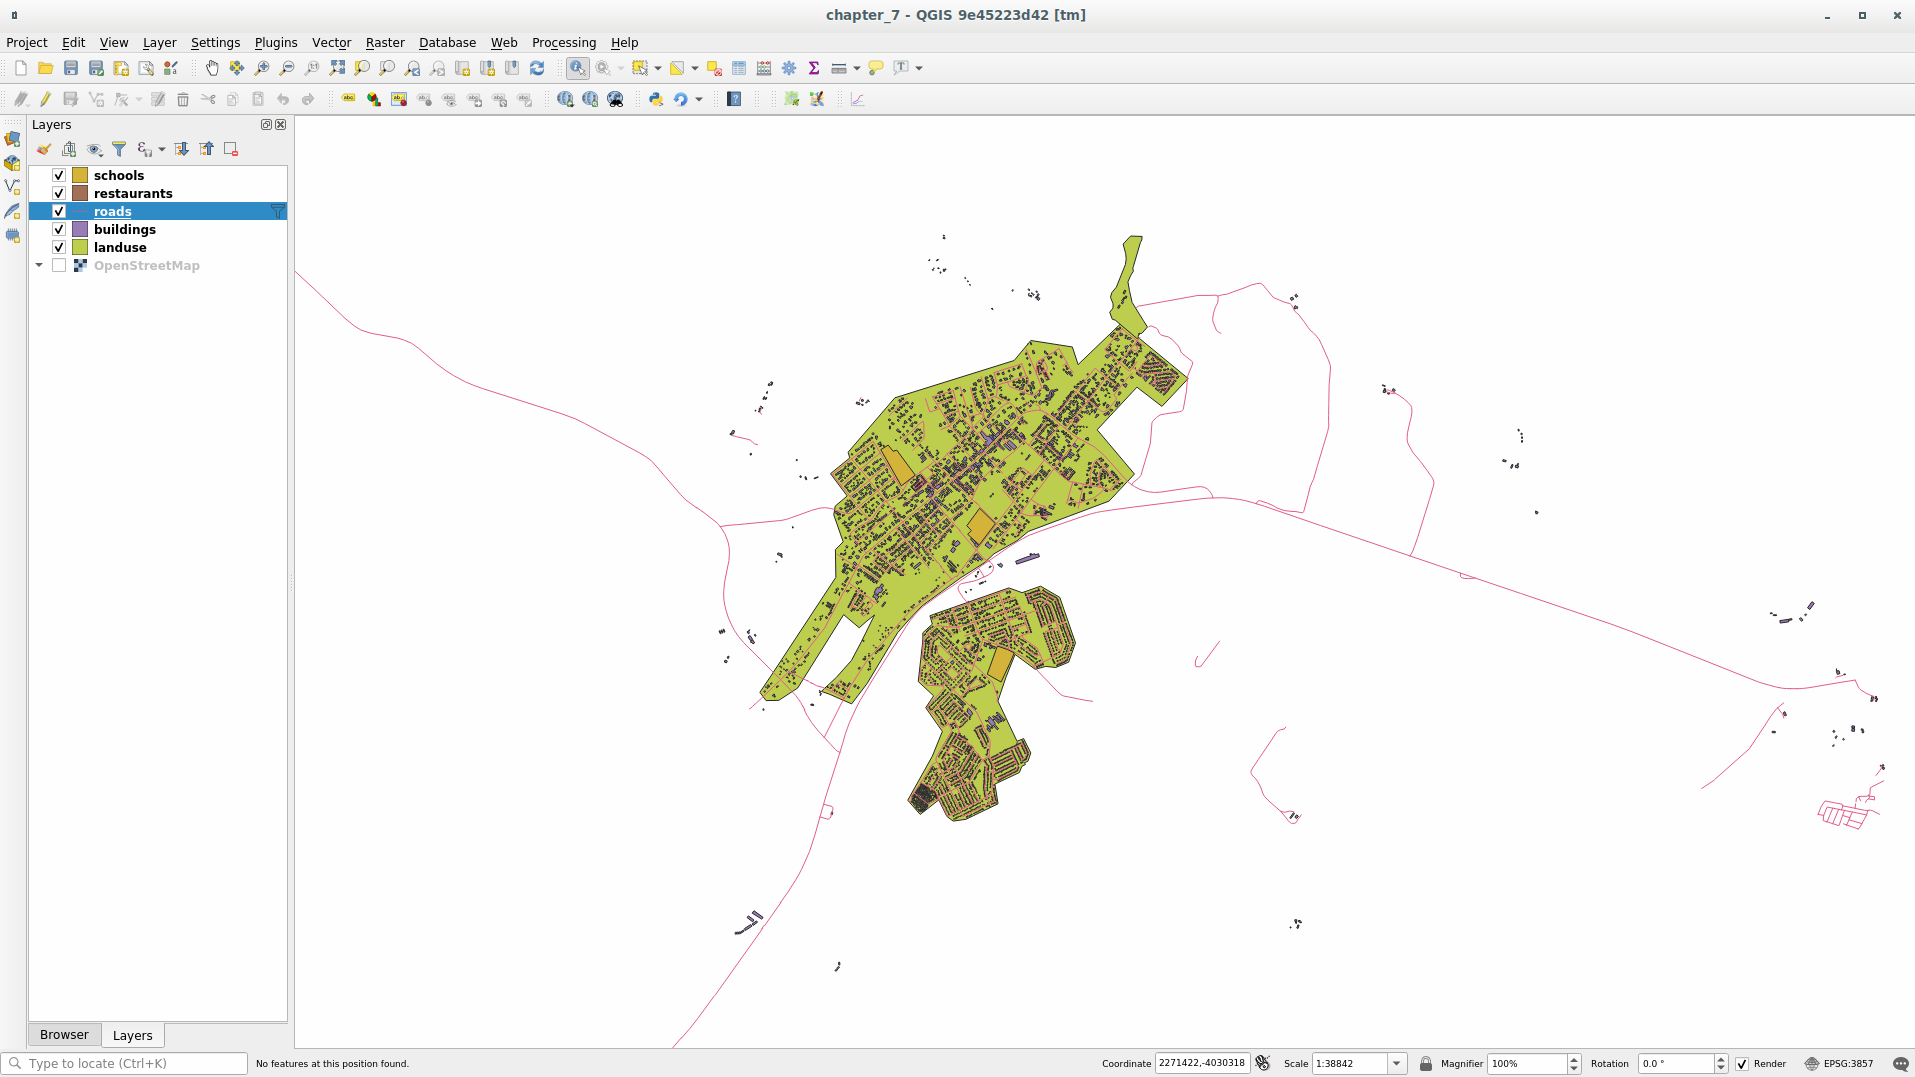Open the Python console

click(656, 99)
